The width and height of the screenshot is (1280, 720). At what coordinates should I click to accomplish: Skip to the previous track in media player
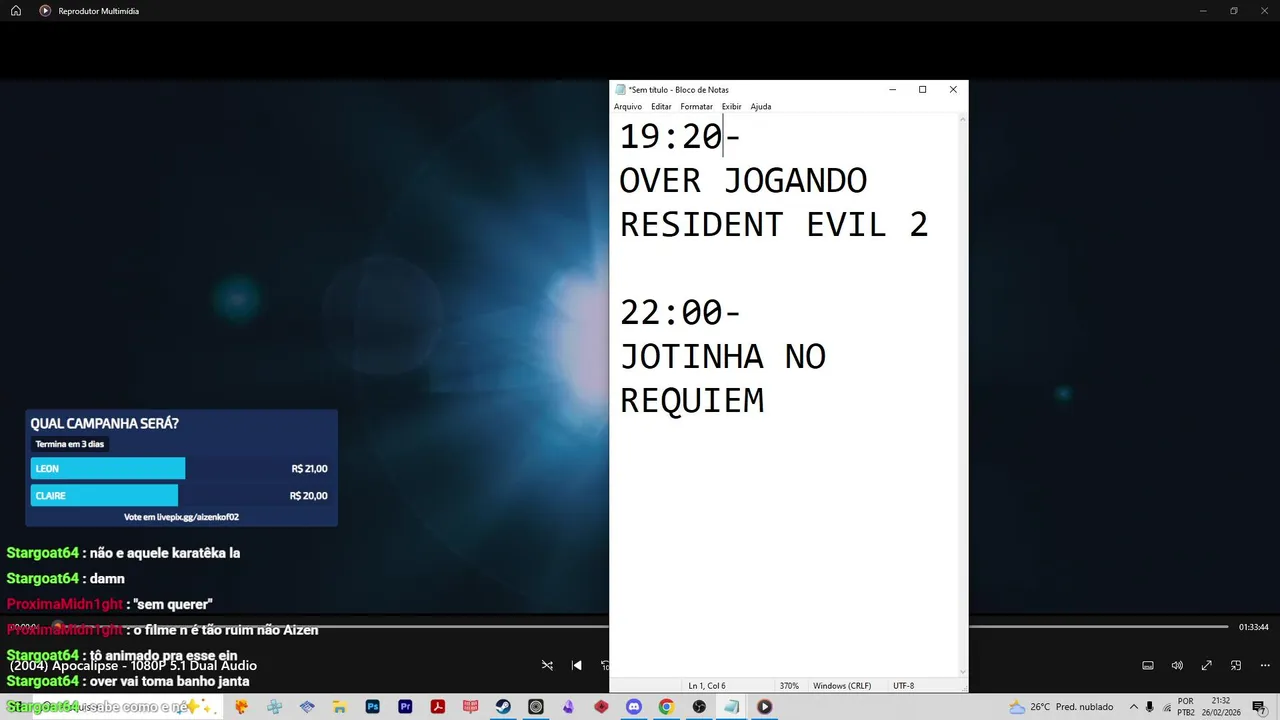(x=576, y=665)
